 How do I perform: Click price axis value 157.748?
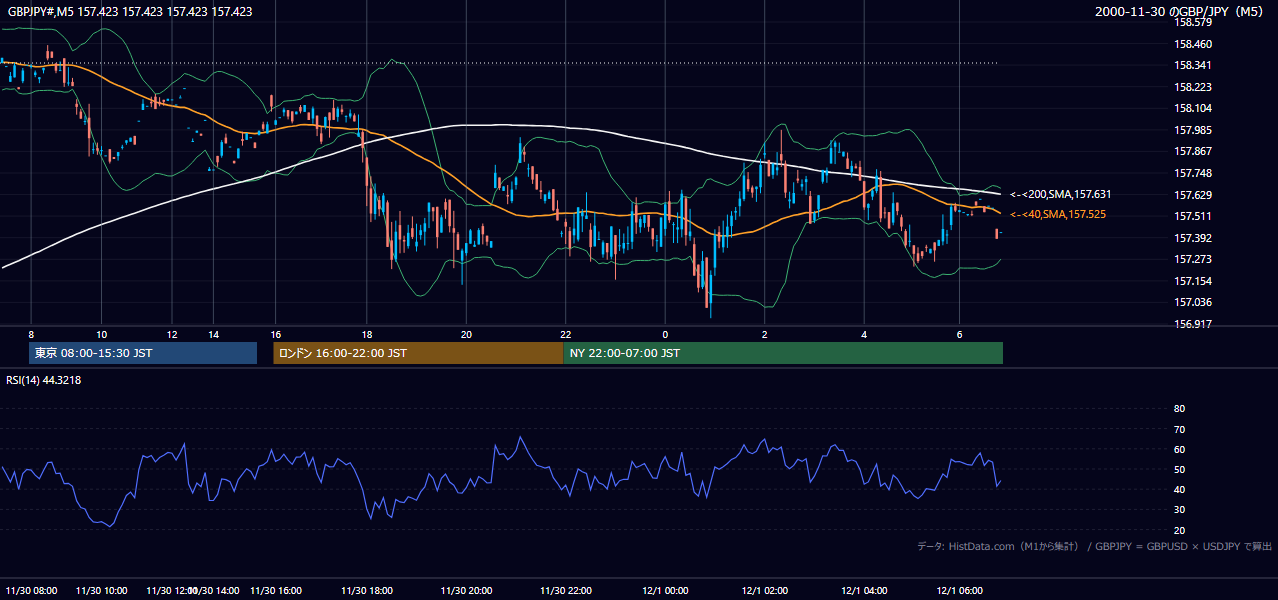tap(1193, 173)
